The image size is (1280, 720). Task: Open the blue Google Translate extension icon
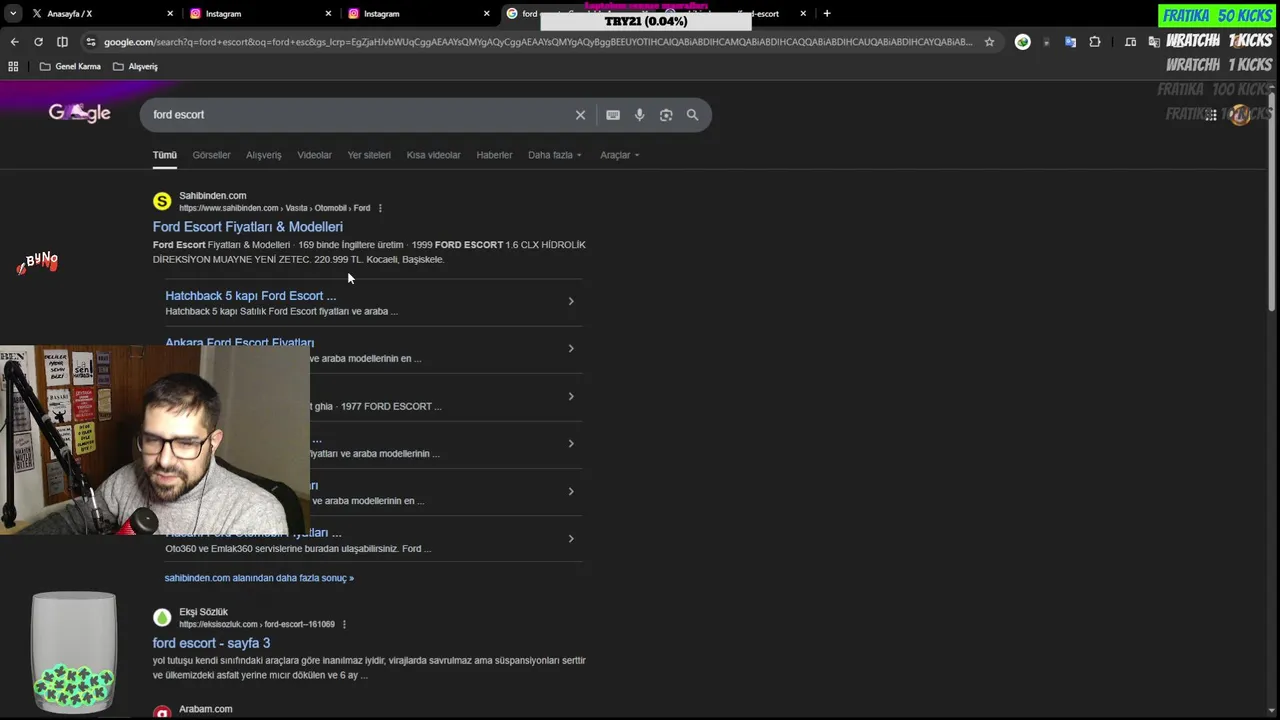coord(1070,42)
